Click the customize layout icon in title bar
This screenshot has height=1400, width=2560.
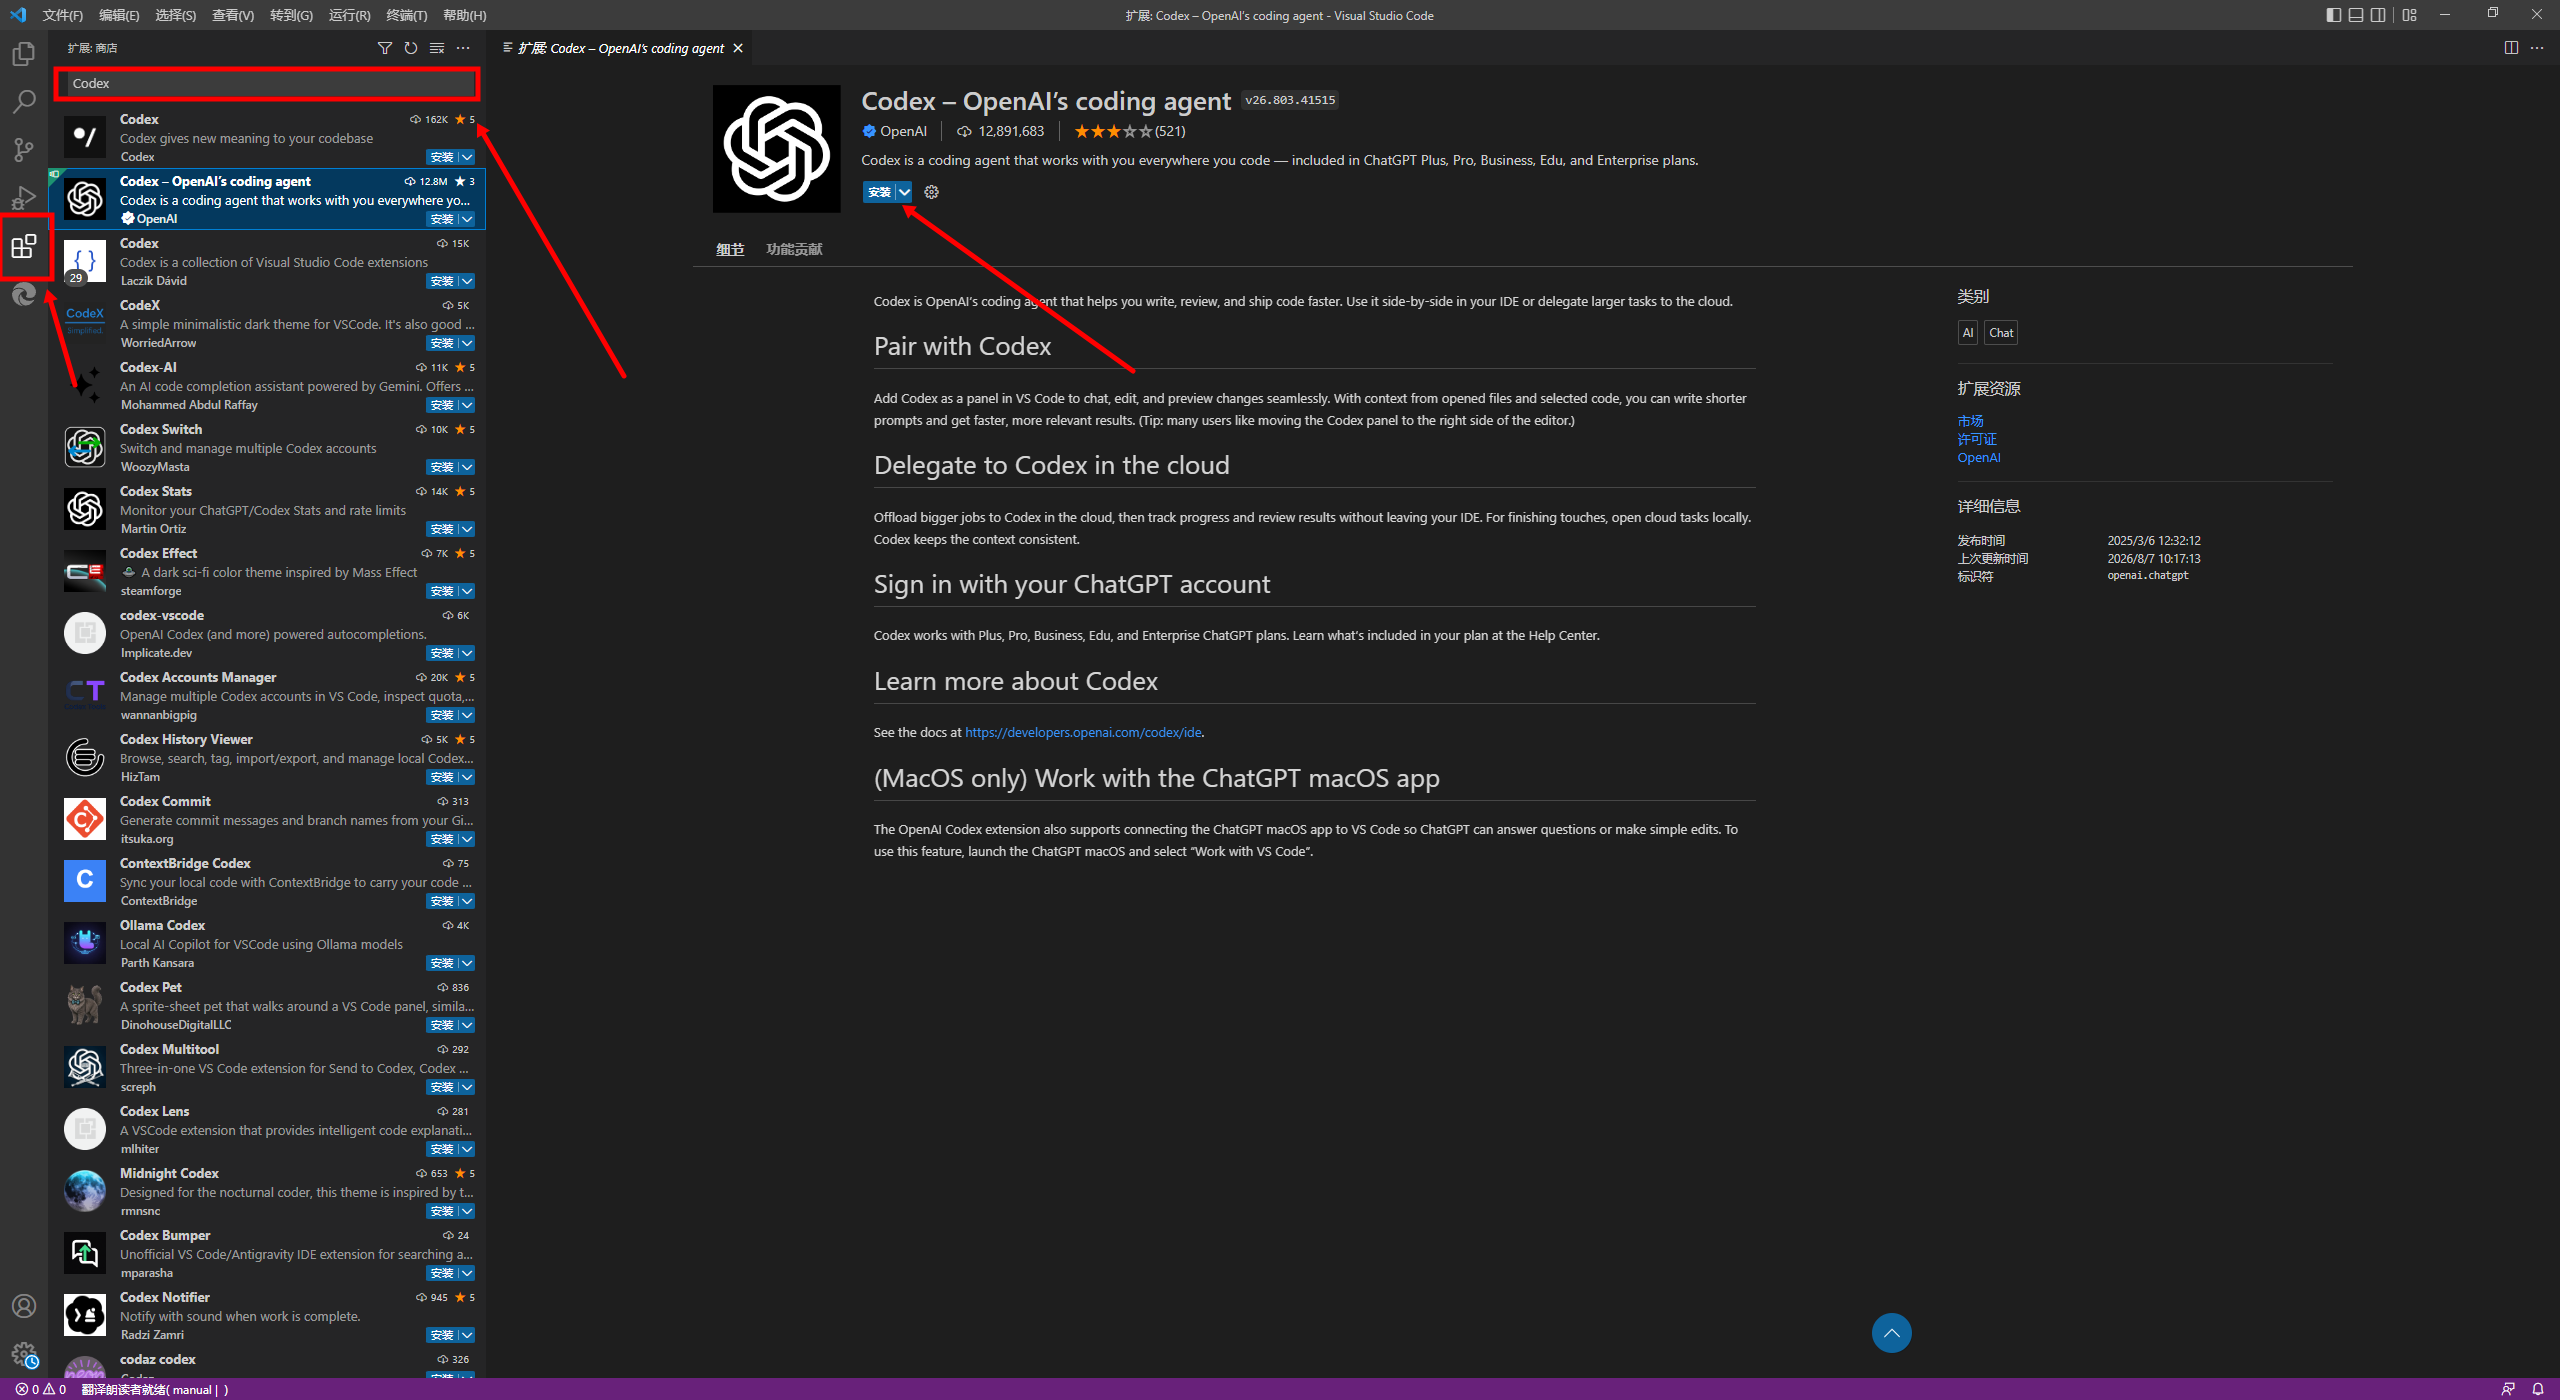click(2410, 15)
